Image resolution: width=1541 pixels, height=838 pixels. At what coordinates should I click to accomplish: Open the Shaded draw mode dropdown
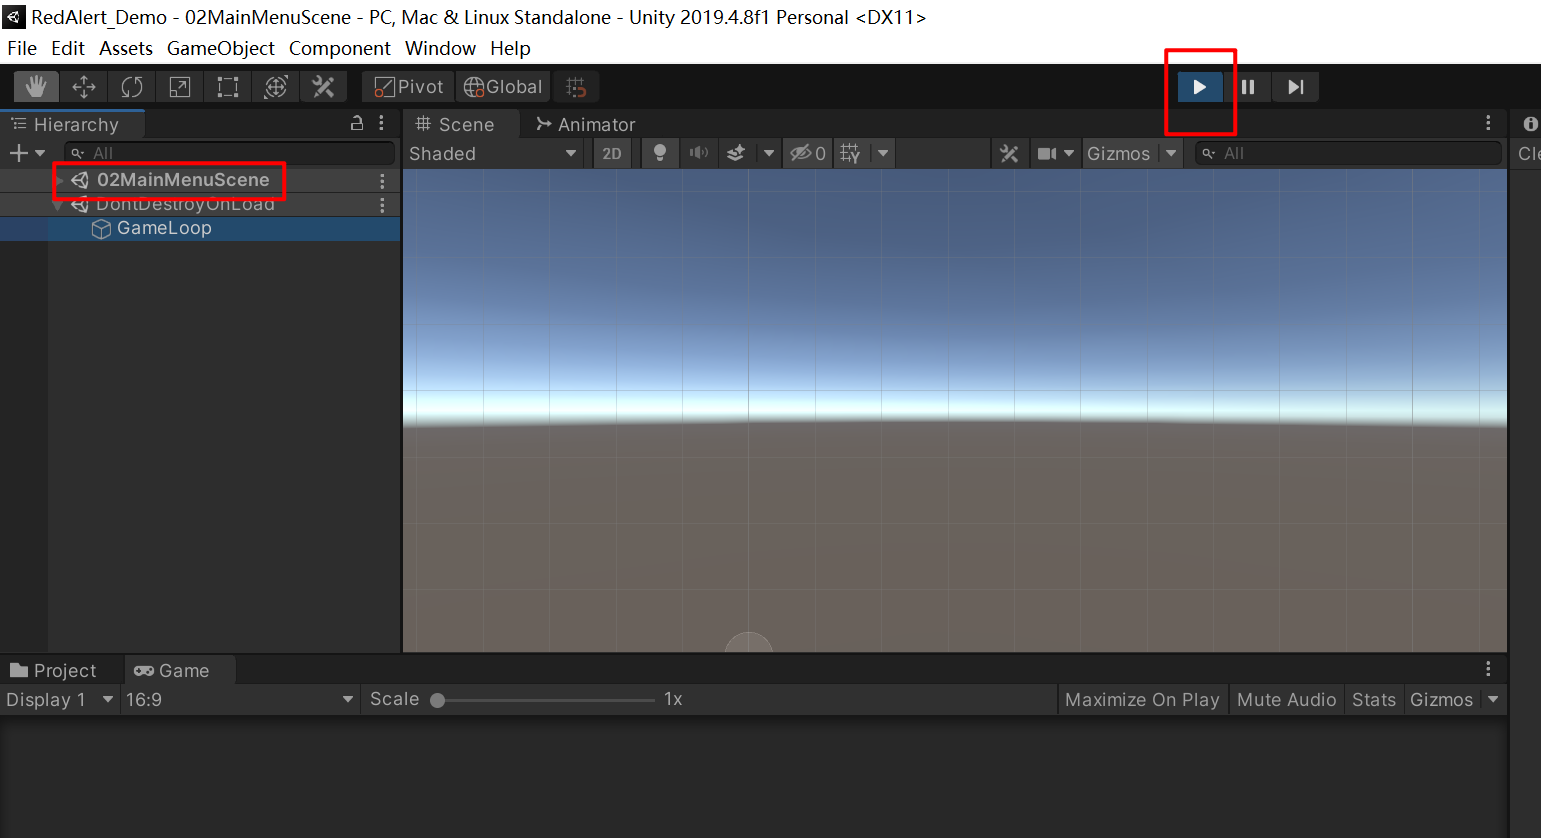tap(493, 154)
